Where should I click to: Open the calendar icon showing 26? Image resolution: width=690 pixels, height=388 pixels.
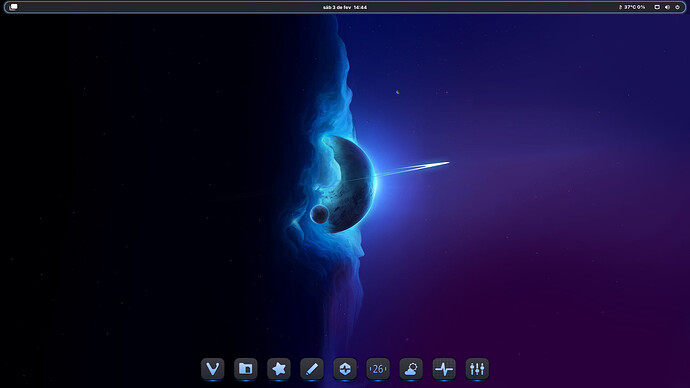[378, 369]
